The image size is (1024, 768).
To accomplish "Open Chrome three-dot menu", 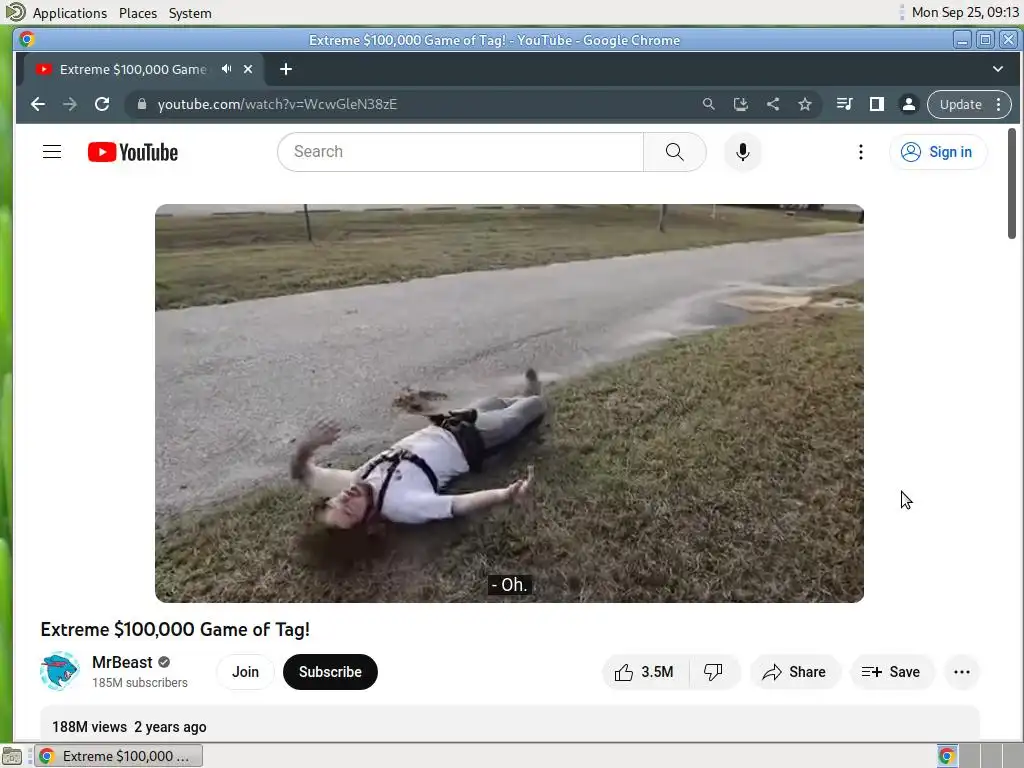I will pyautogui.click(x=999, y=104).
